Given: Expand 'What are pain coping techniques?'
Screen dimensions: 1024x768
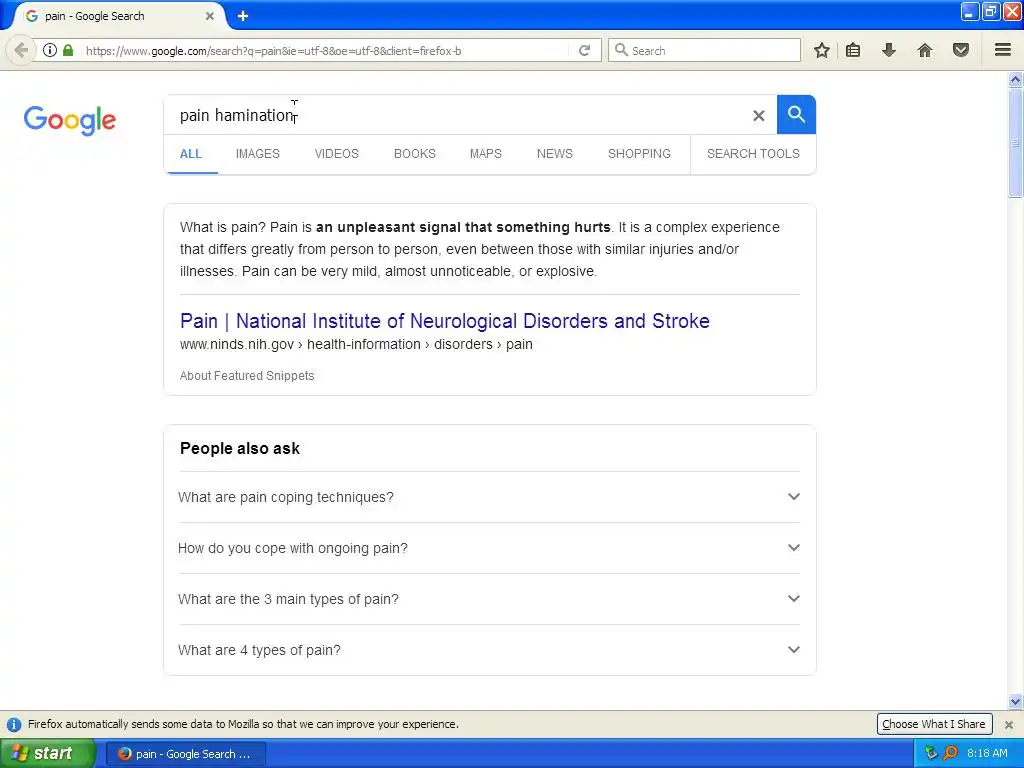Looking at the screenshot, I should click(x=489, y=497).
